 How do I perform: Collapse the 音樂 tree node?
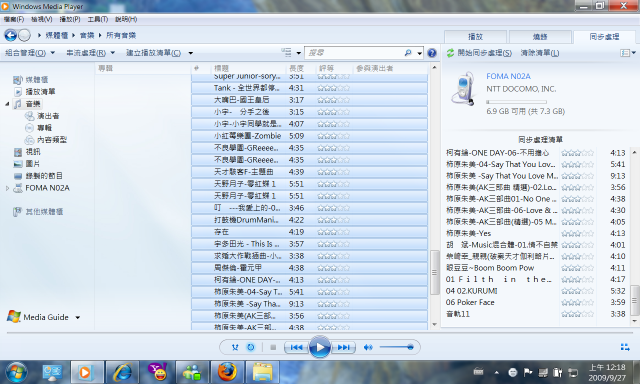pos(7,104)
